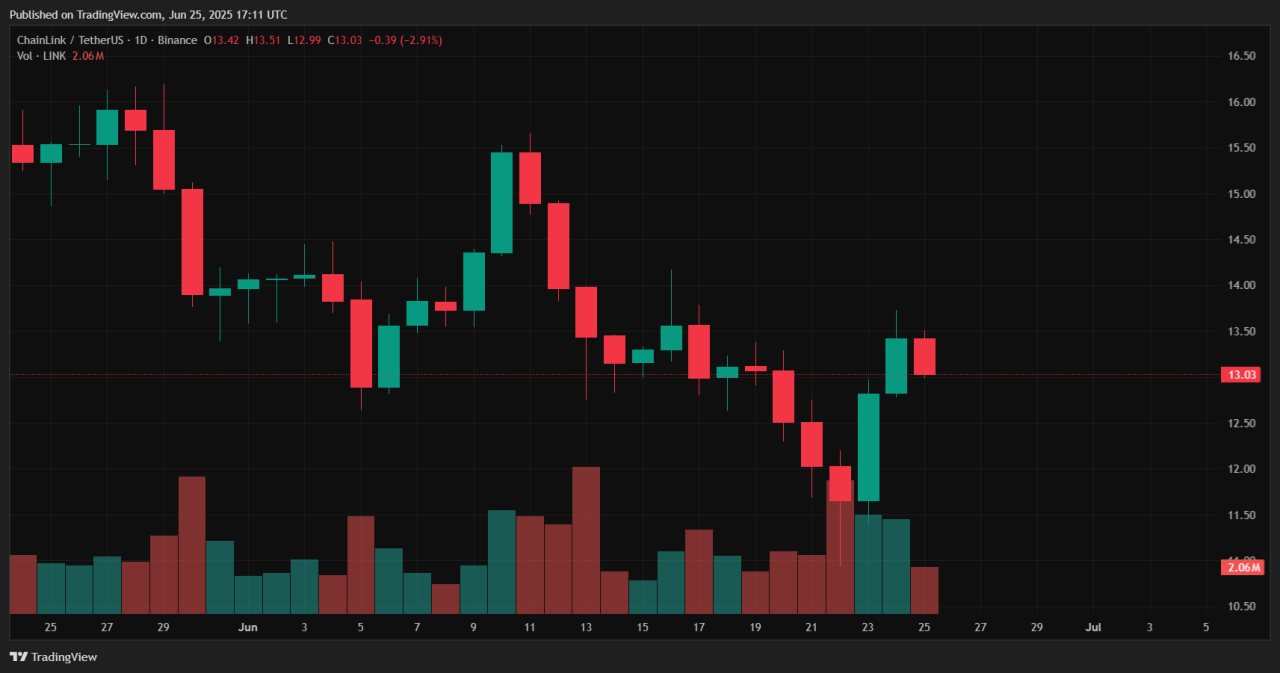Select the ChainLink / TetherUS symbol title
This screenshot has height=673, width=1280.
point(72,40)
